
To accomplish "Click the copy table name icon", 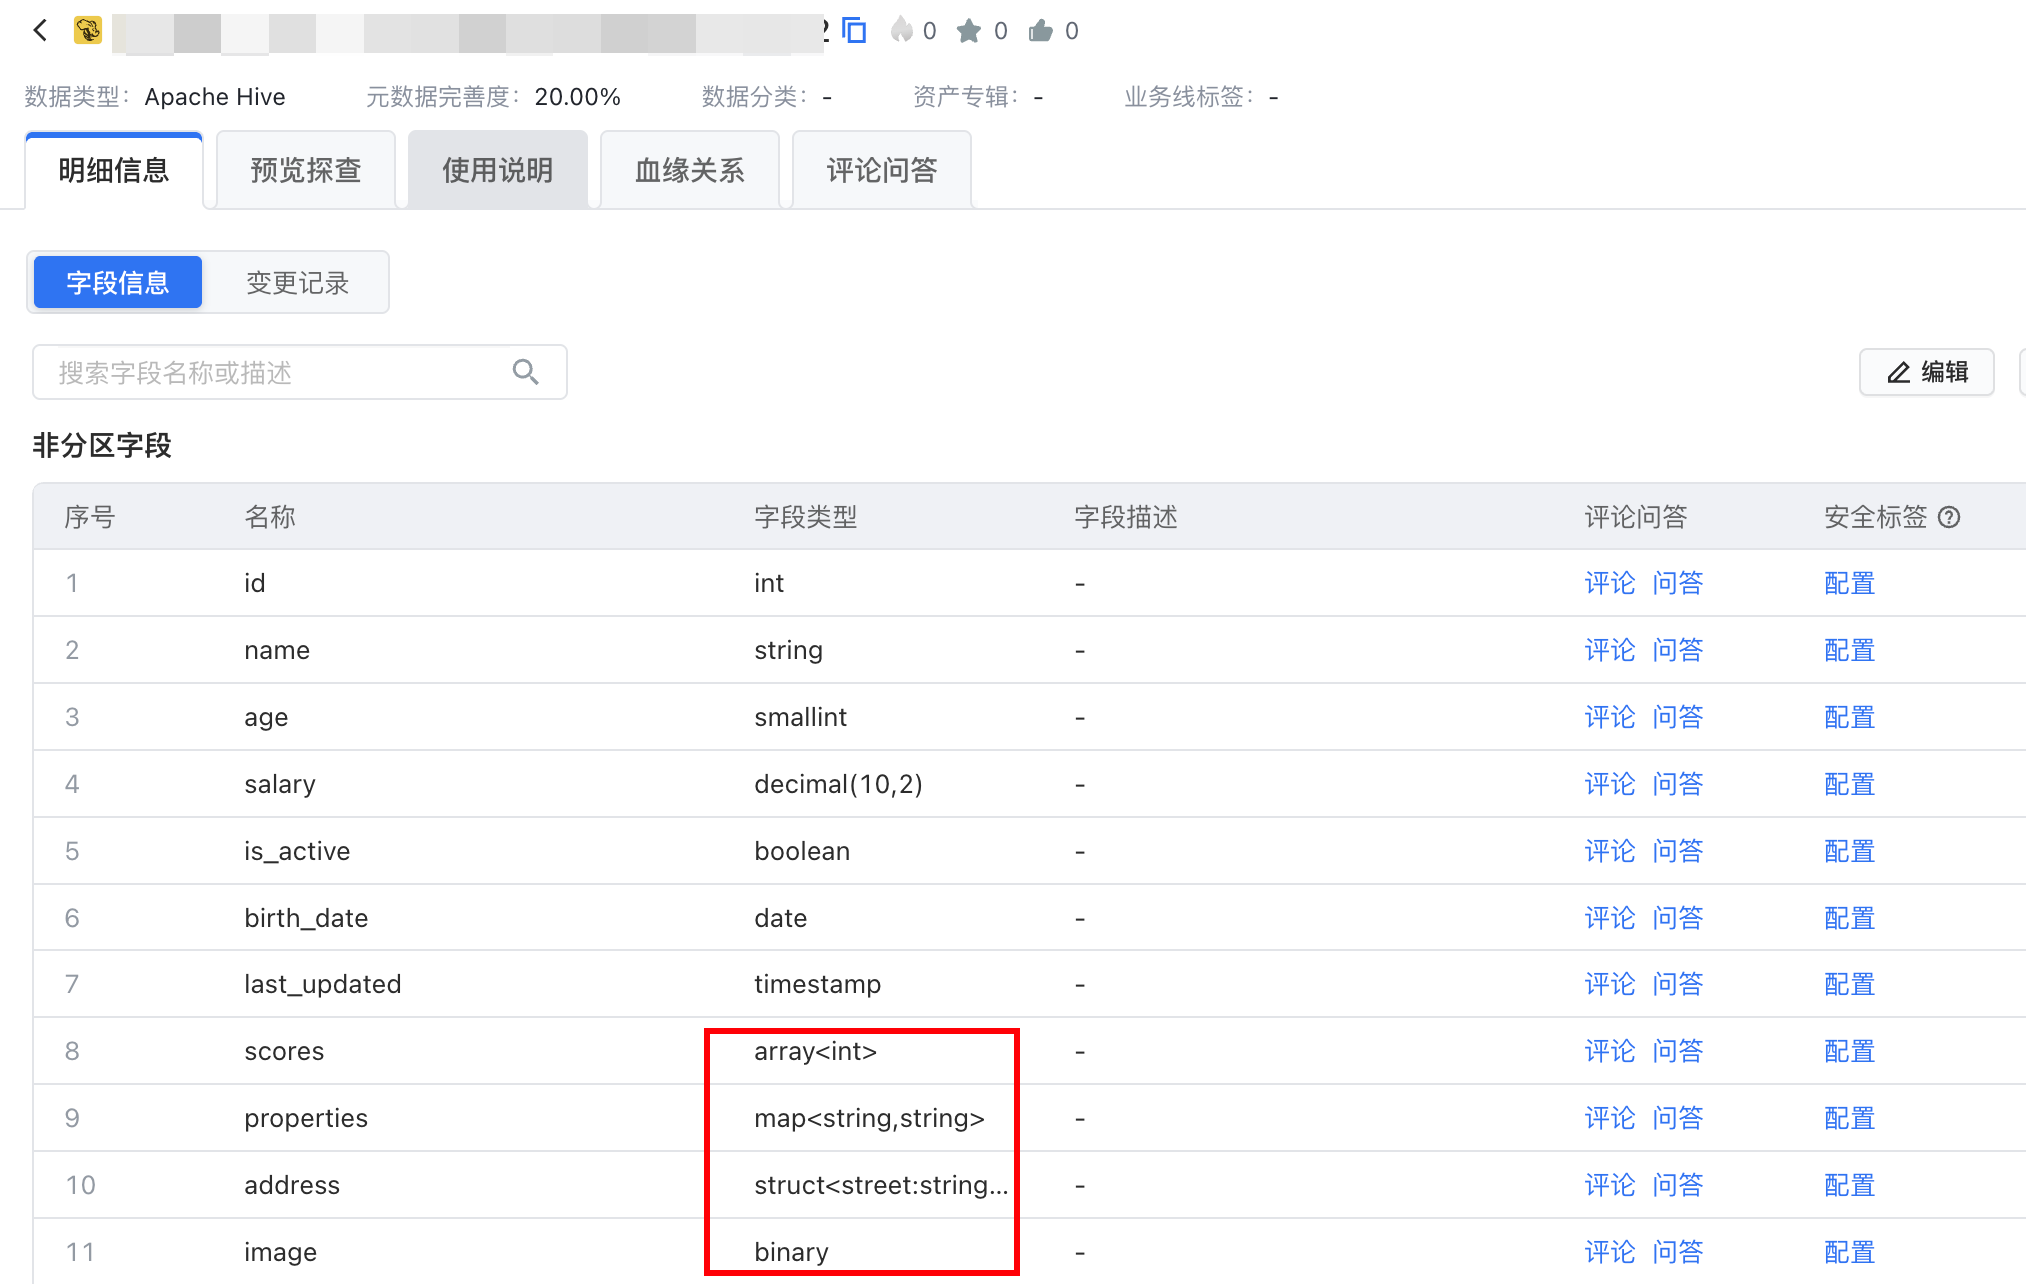I will (854, 30).
